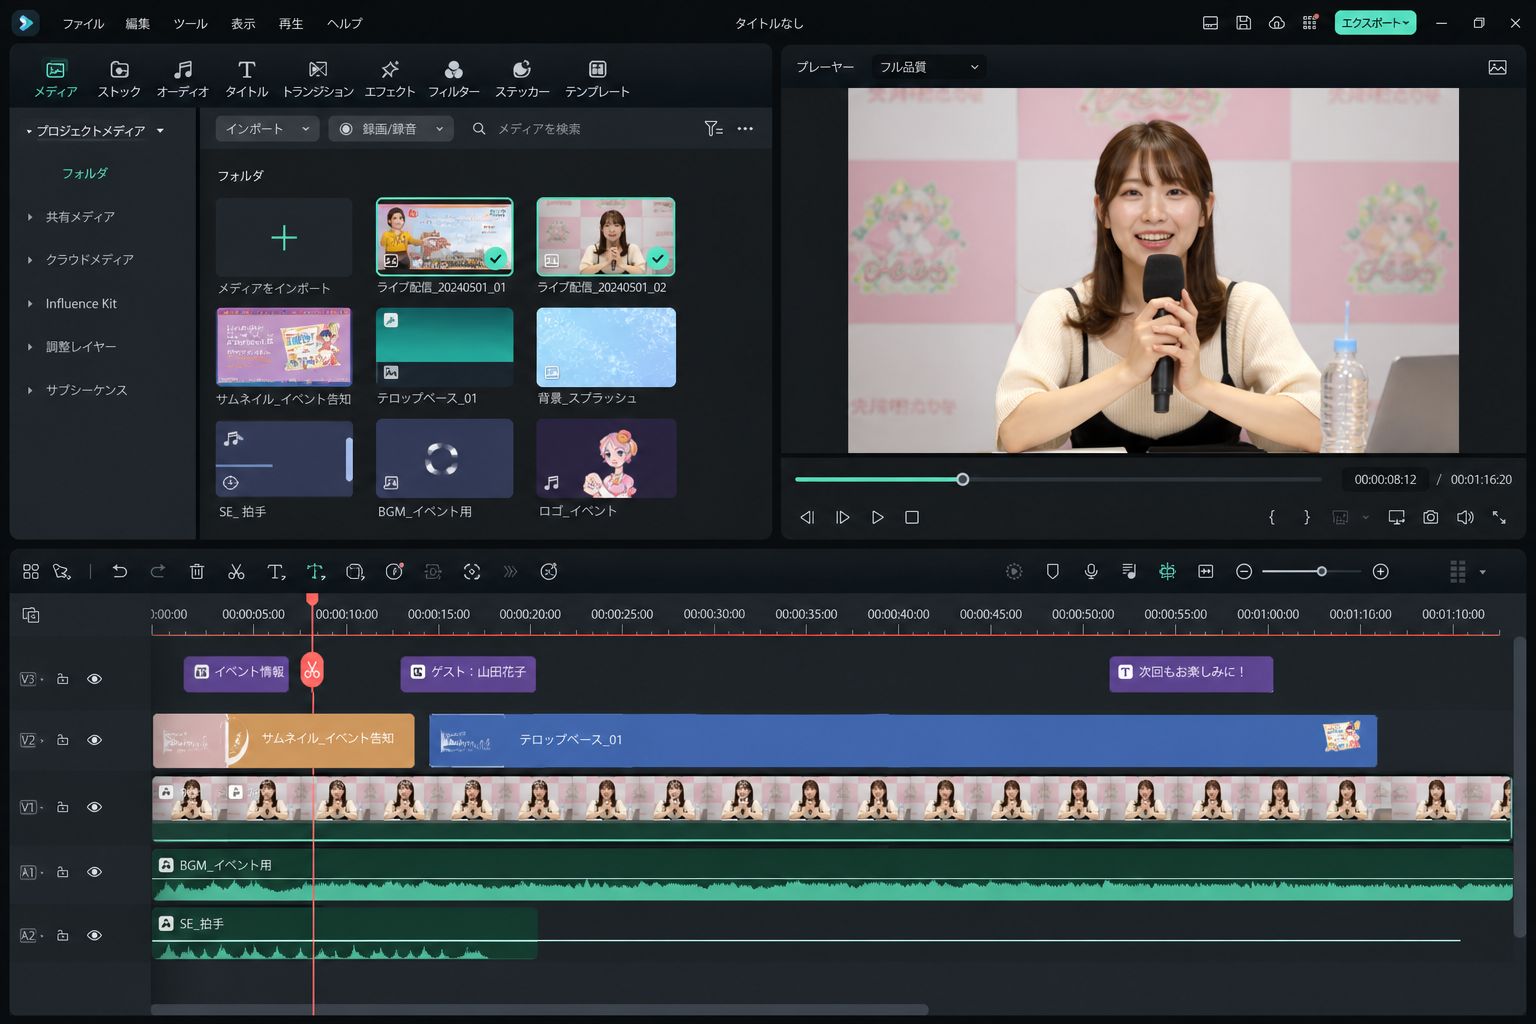Open the player snapshot image icon at top right

pyautogui.click(x=1497, y=67)
